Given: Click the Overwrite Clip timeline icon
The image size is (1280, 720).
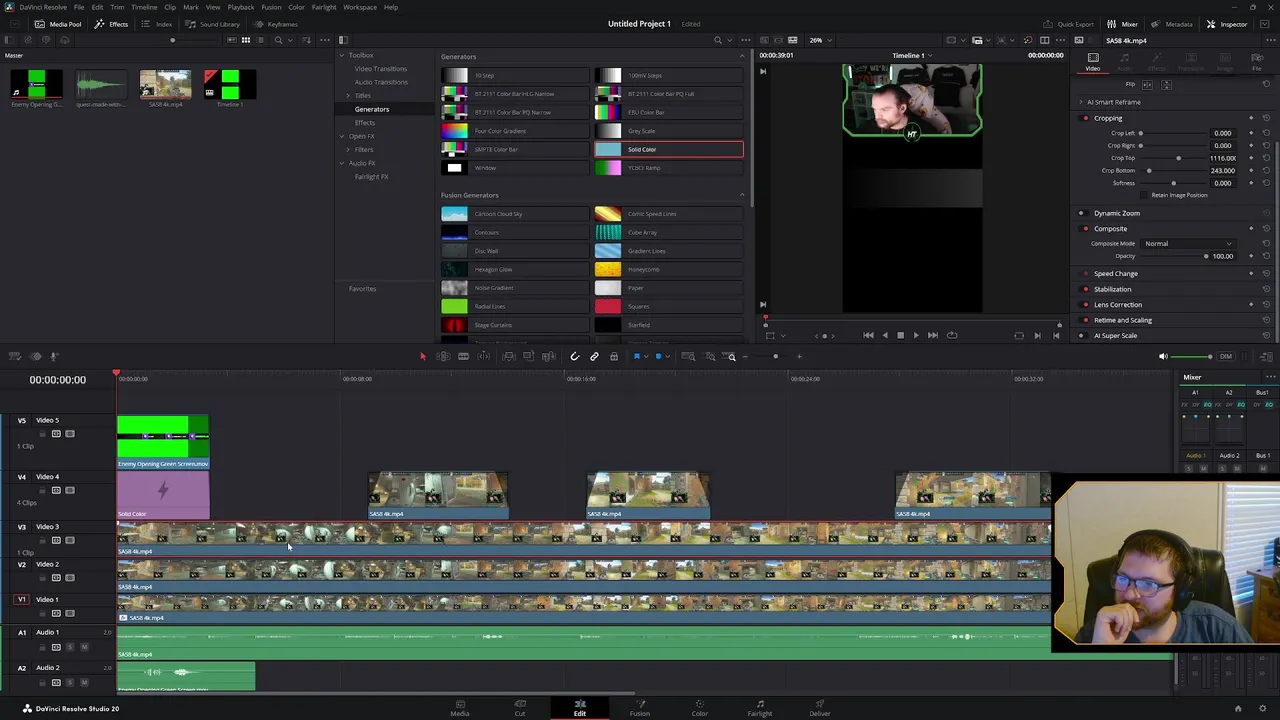Looking at the screenshot, I should pyautogui.click(x=528, y=356).
